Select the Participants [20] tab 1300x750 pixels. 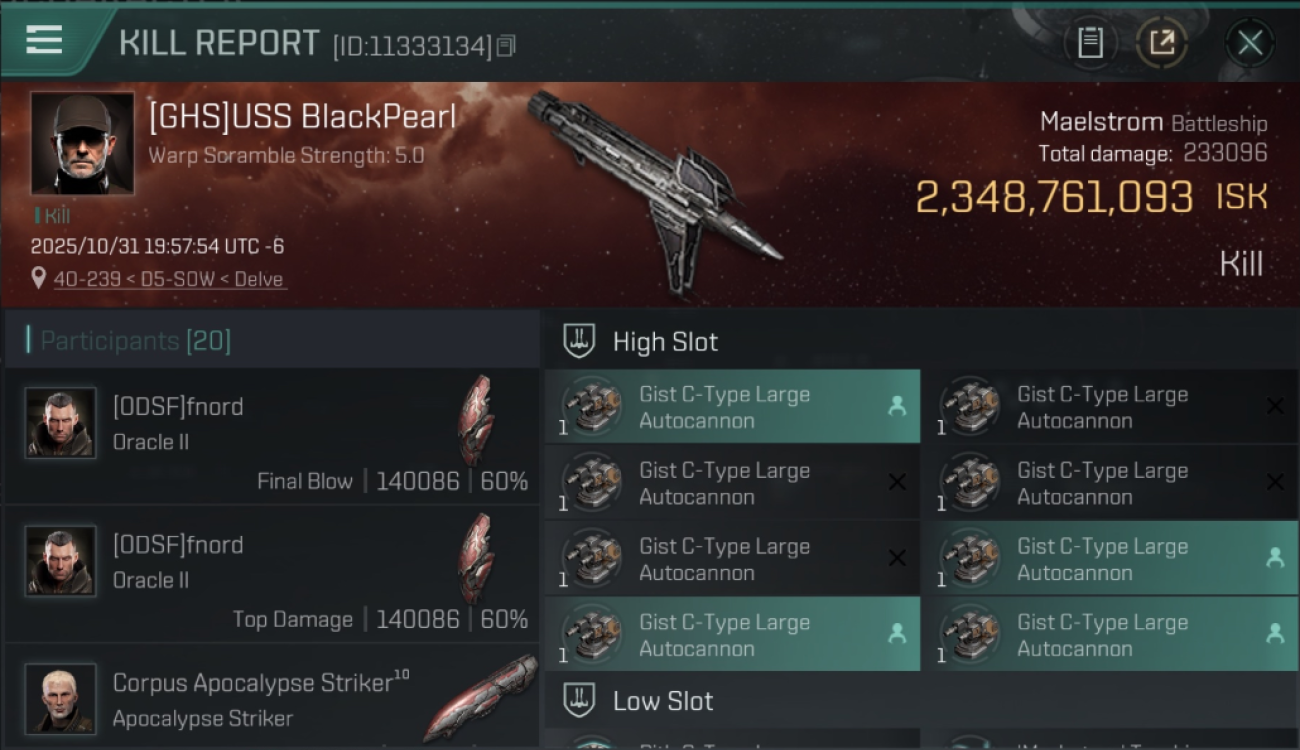135,341
